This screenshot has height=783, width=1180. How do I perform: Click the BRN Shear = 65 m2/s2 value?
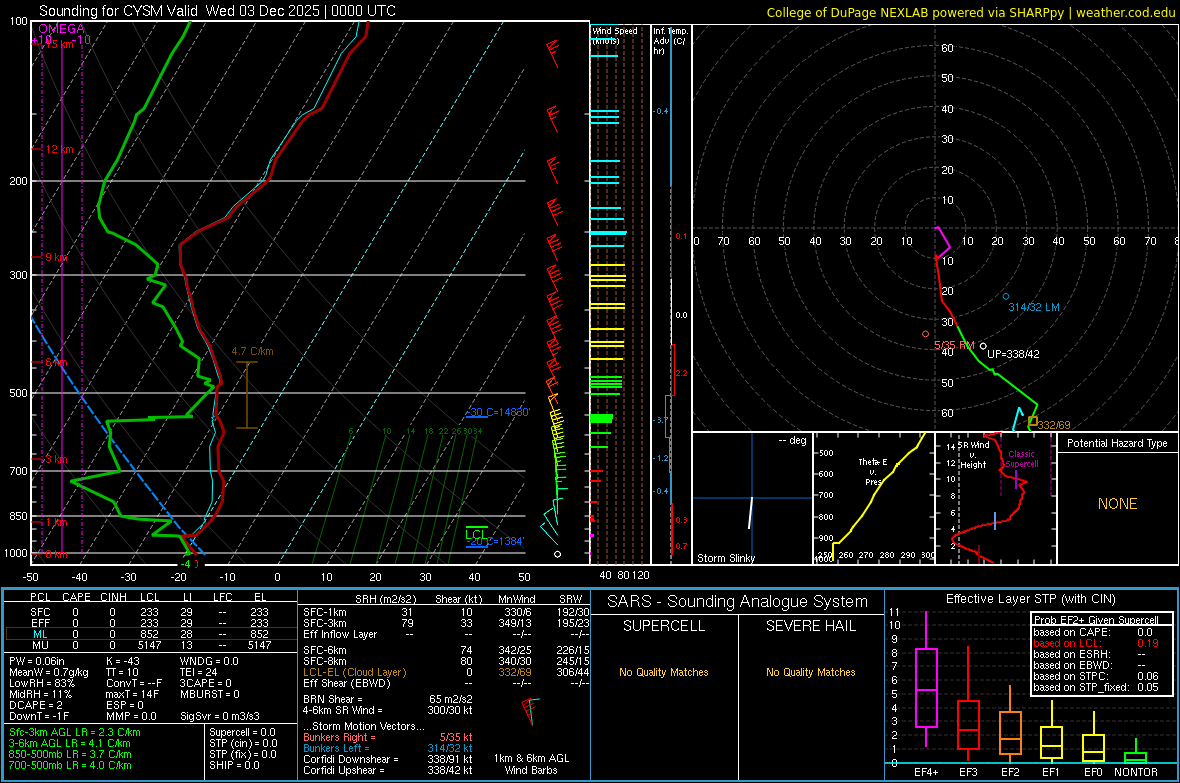tap(388, 699)
